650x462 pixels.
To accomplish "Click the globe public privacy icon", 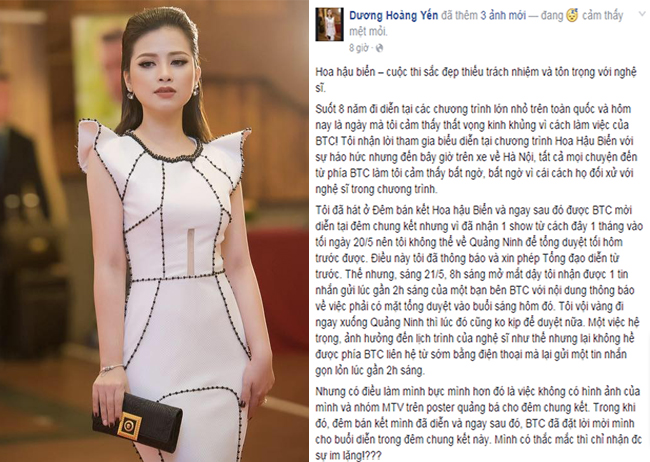I will [x=379, y=48].
